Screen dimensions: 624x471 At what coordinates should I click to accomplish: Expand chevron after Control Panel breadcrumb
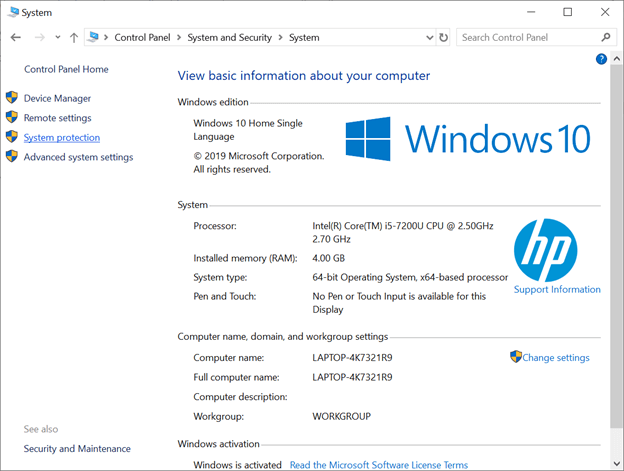click(179, 37)
